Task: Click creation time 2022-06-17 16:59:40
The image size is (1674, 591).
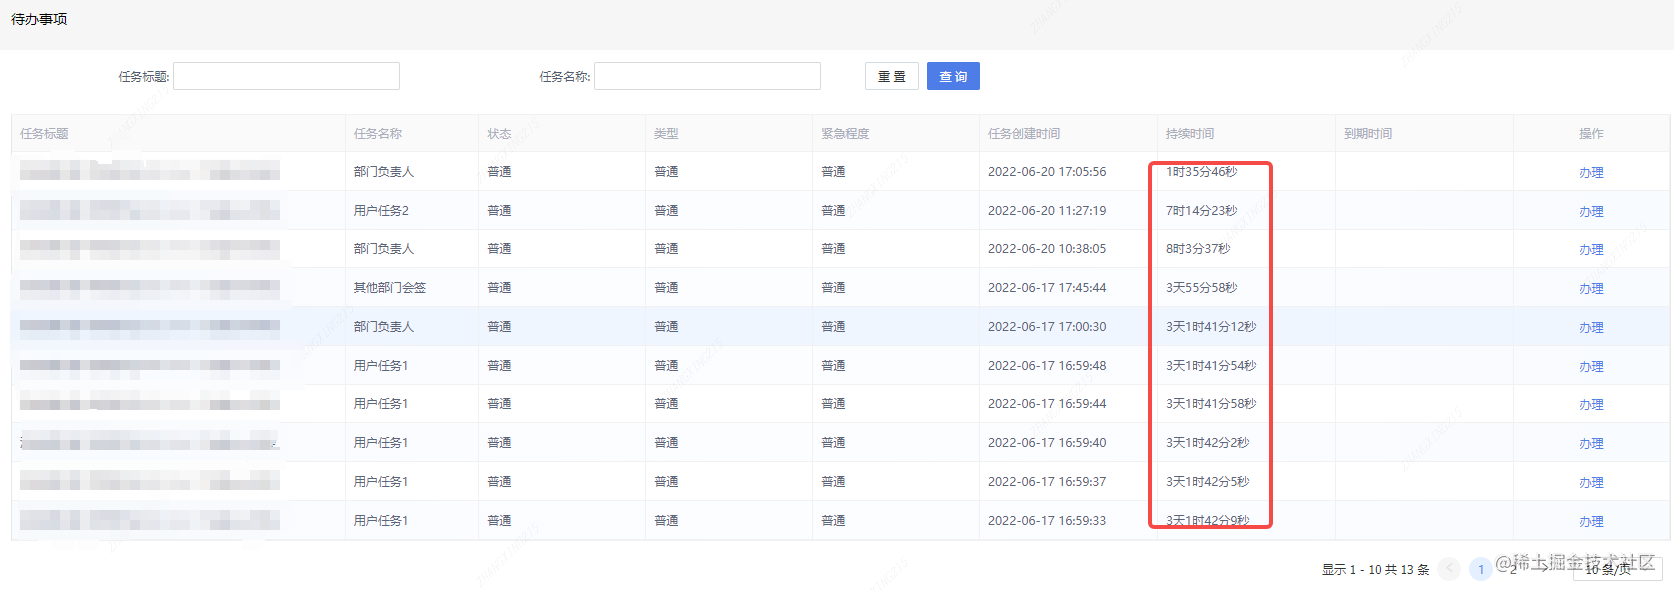Action: pos(1047,442)
